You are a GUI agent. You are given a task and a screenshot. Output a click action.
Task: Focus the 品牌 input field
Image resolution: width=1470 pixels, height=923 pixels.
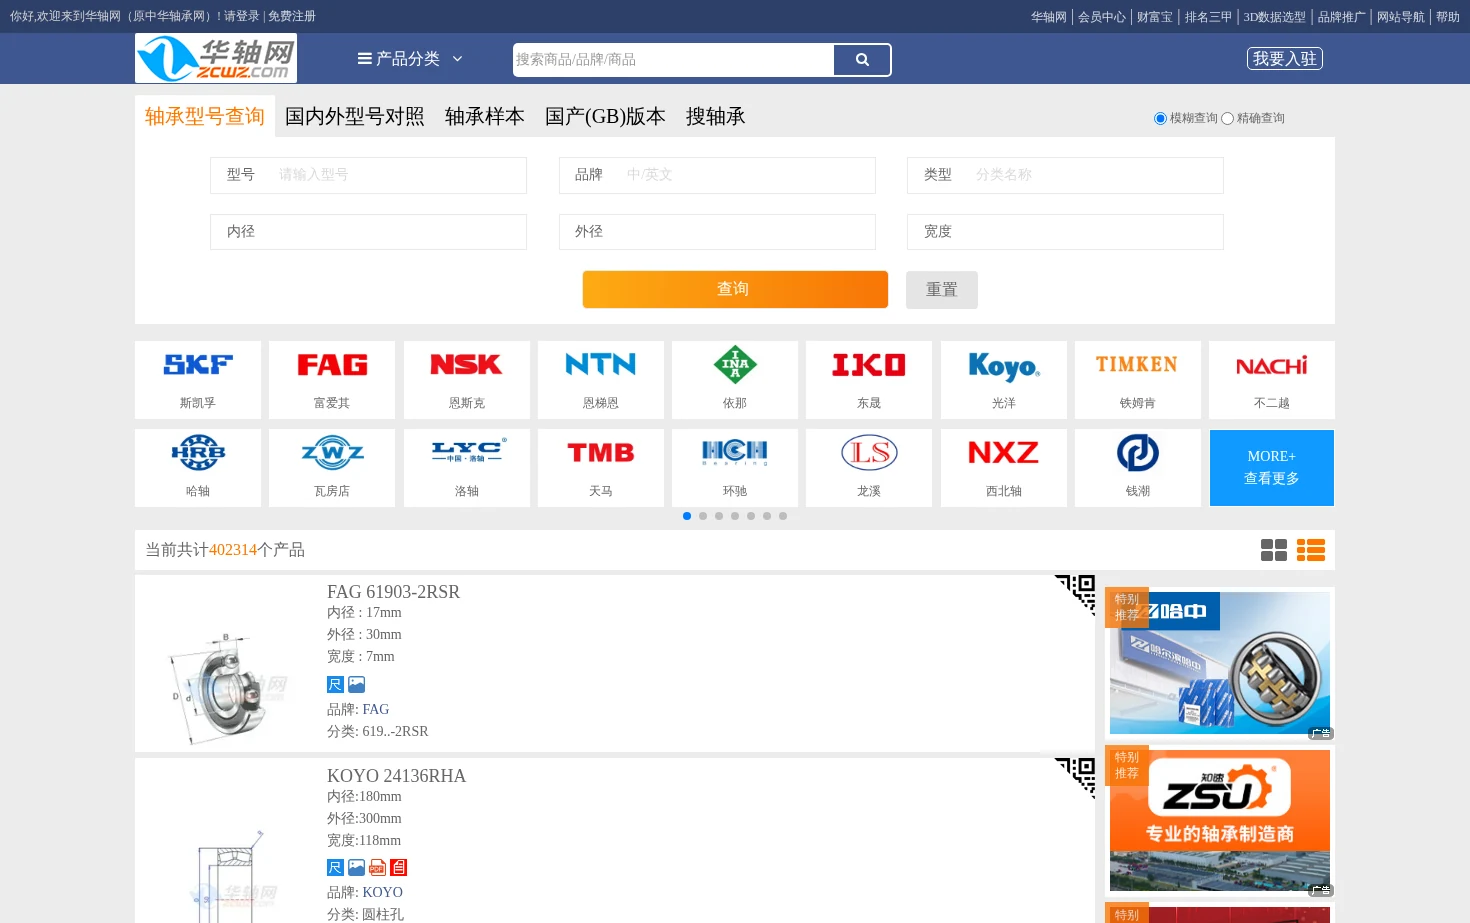717,175
